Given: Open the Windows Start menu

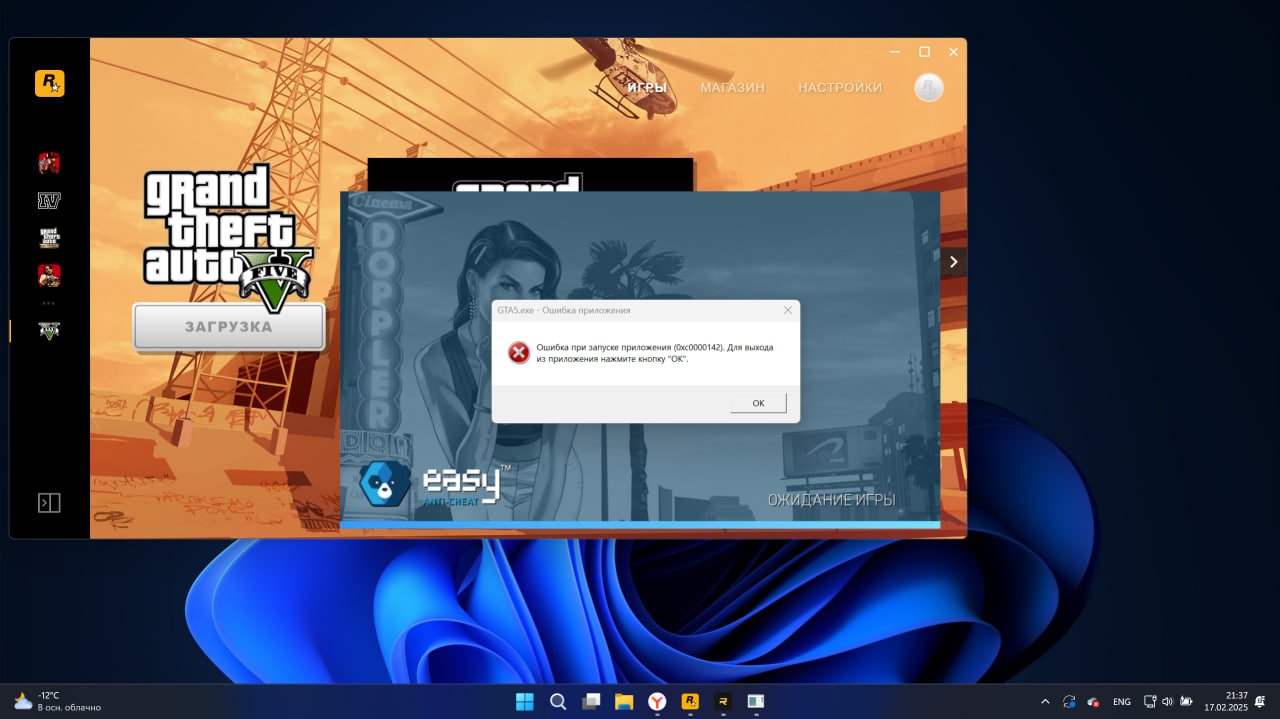Looking at the screenshot, I should tap(525, 701).
